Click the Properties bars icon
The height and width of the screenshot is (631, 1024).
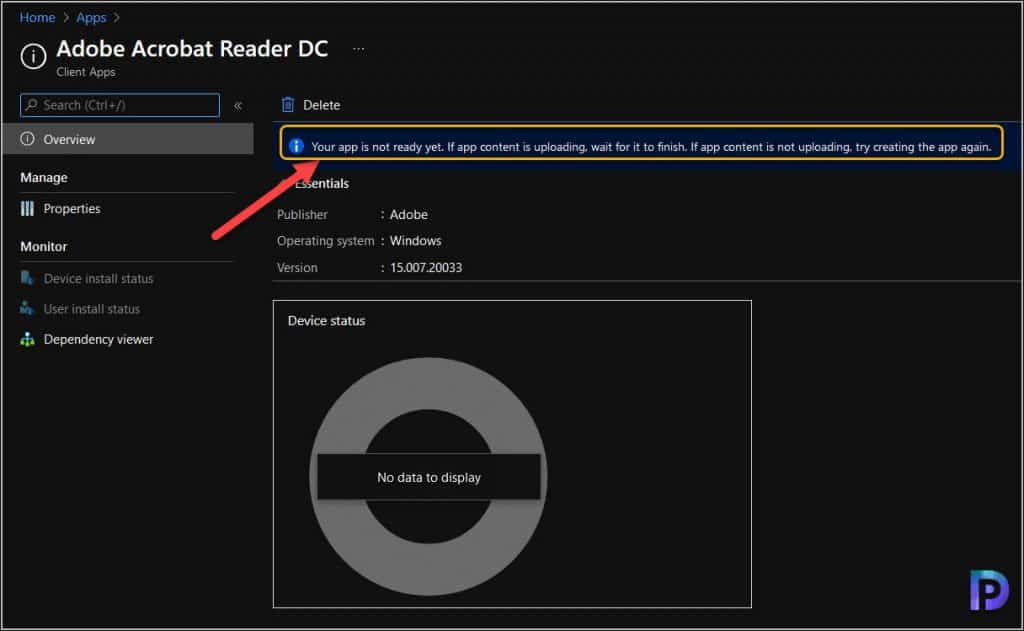(x=27, y=209)
